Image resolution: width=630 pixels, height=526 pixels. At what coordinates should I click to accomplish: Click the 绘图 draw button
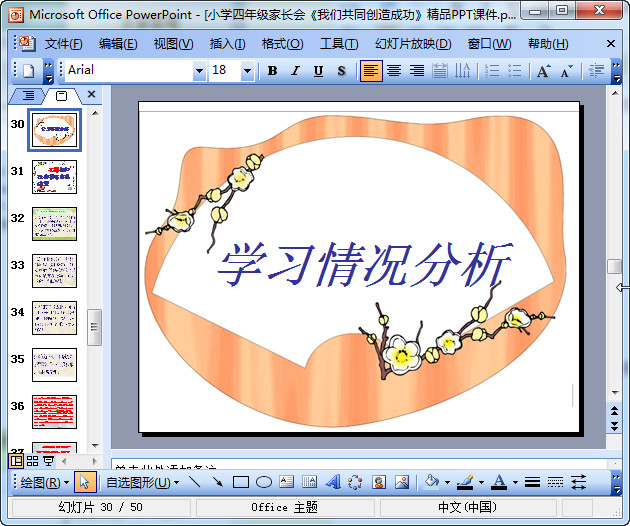coord(45,482)
